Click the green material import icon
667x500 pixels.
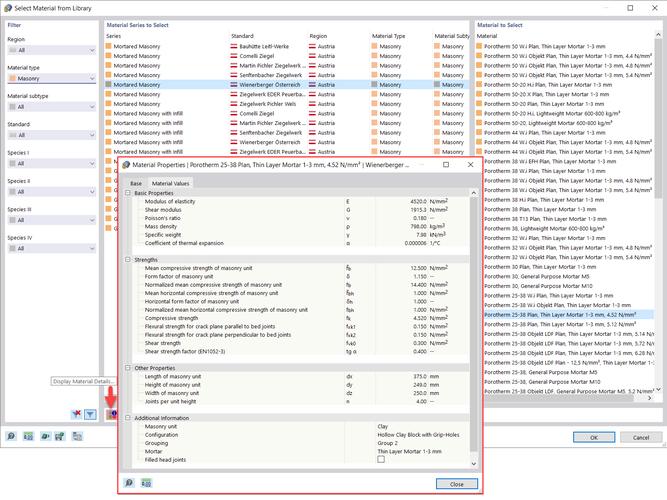(x=45, y=436)
